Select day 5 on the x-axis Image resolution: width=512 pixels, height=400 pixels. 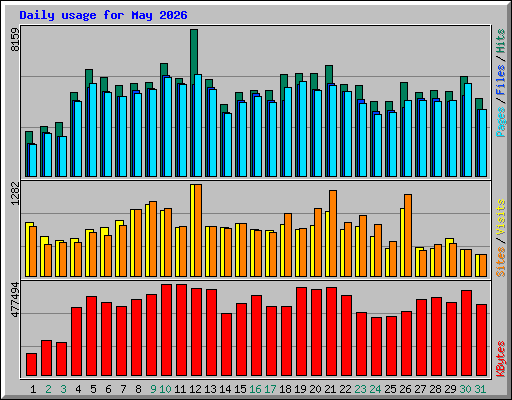[x=93, y=389]
